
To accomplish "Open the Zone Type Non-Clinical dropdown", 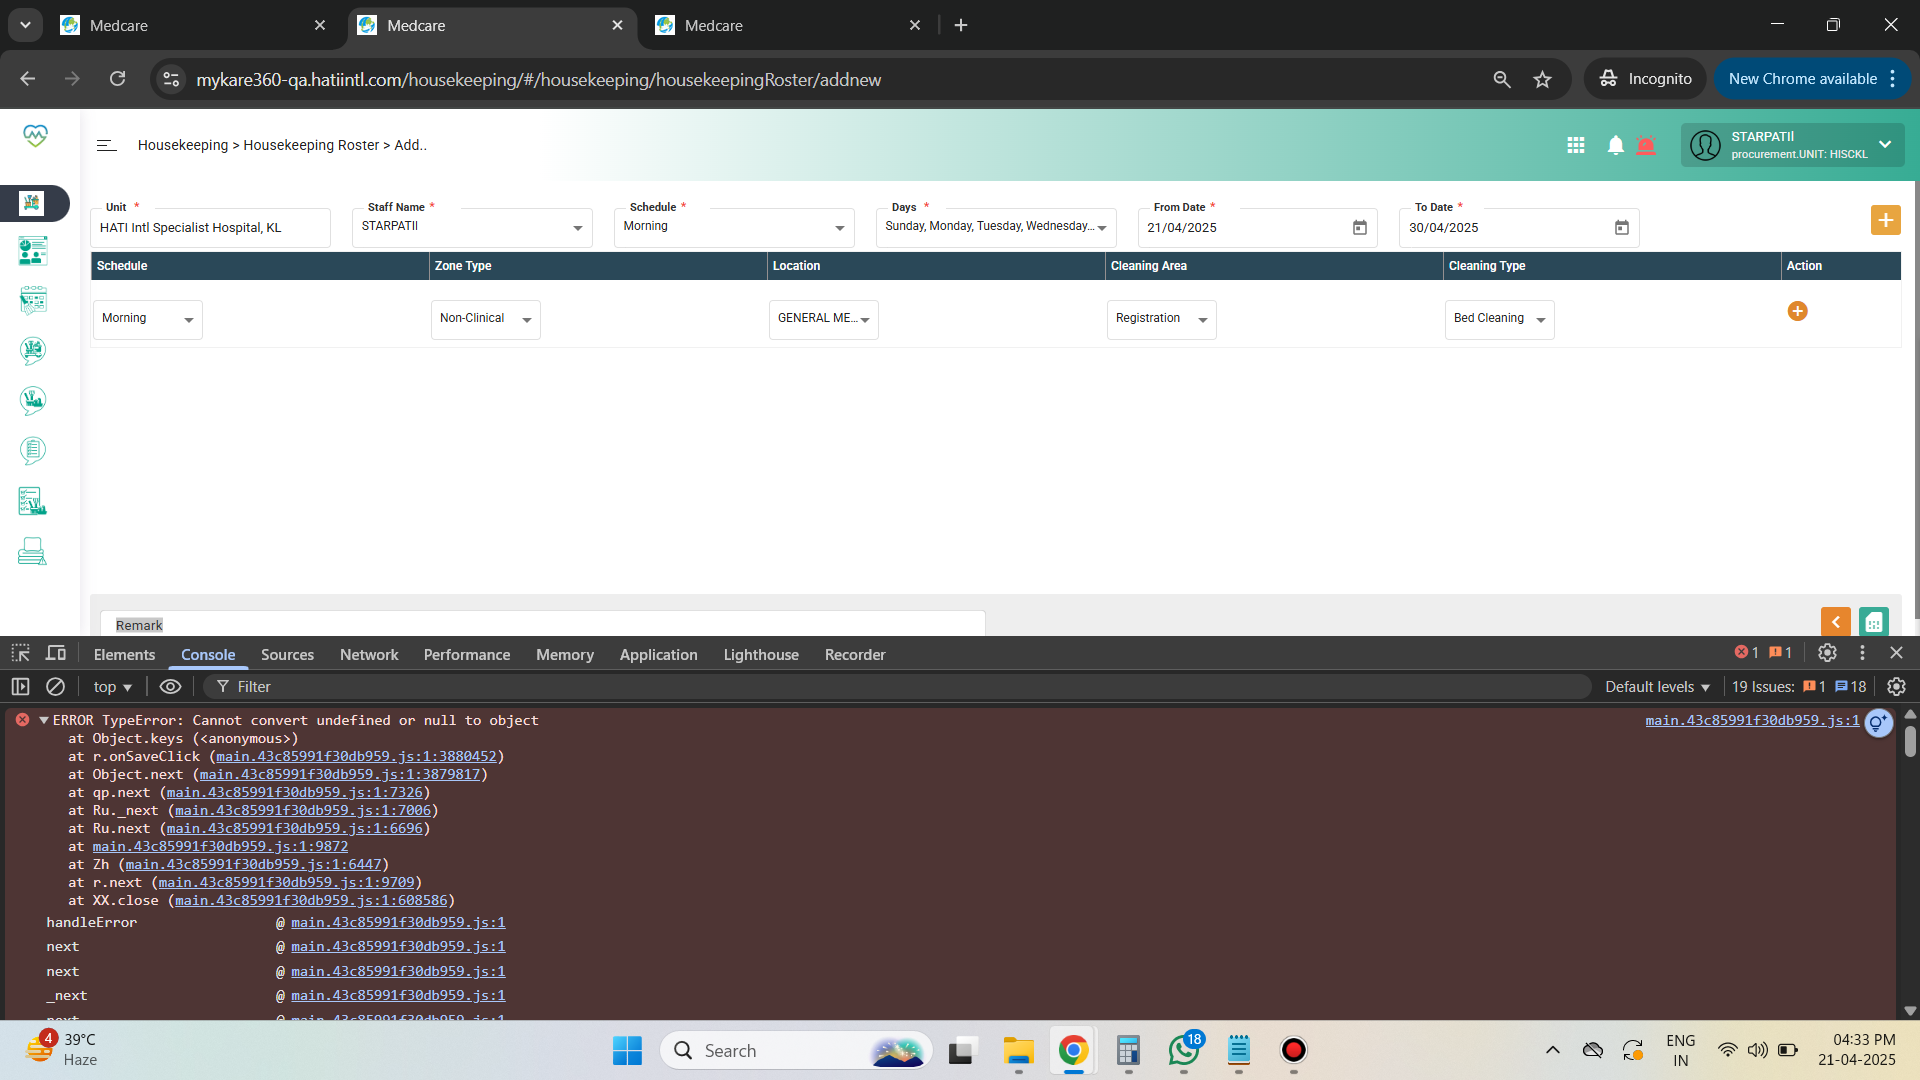I will click(x=486, y=319).
